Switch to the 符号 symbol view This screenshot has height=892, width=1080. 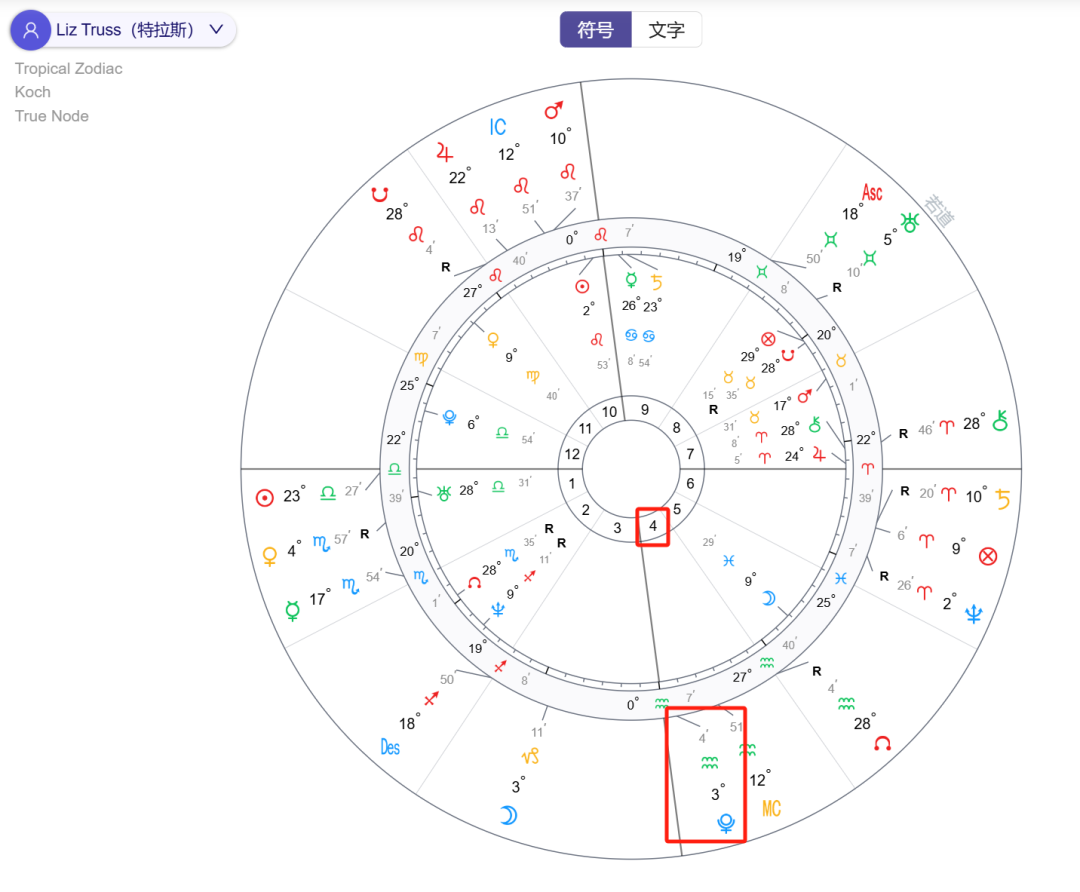point(595,30)
